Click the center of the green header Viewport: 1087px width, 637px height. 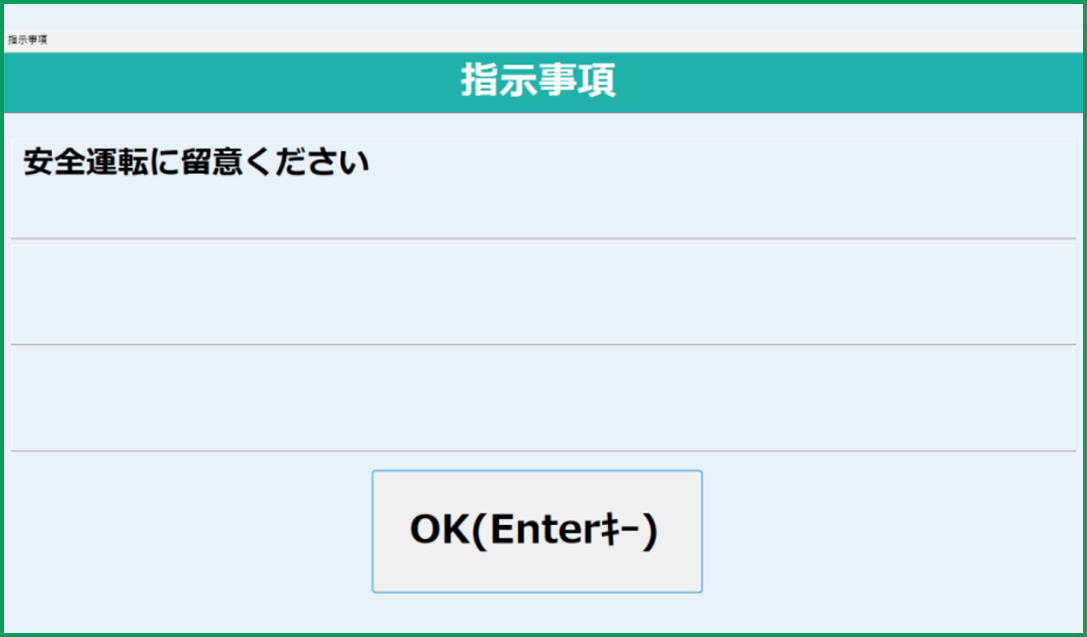pos(543,83)
